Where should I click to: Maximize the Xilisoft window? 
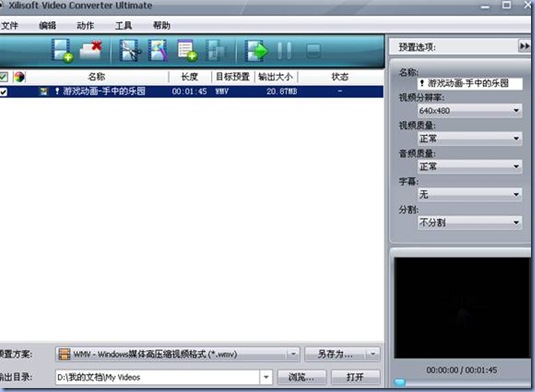(506, 5)
